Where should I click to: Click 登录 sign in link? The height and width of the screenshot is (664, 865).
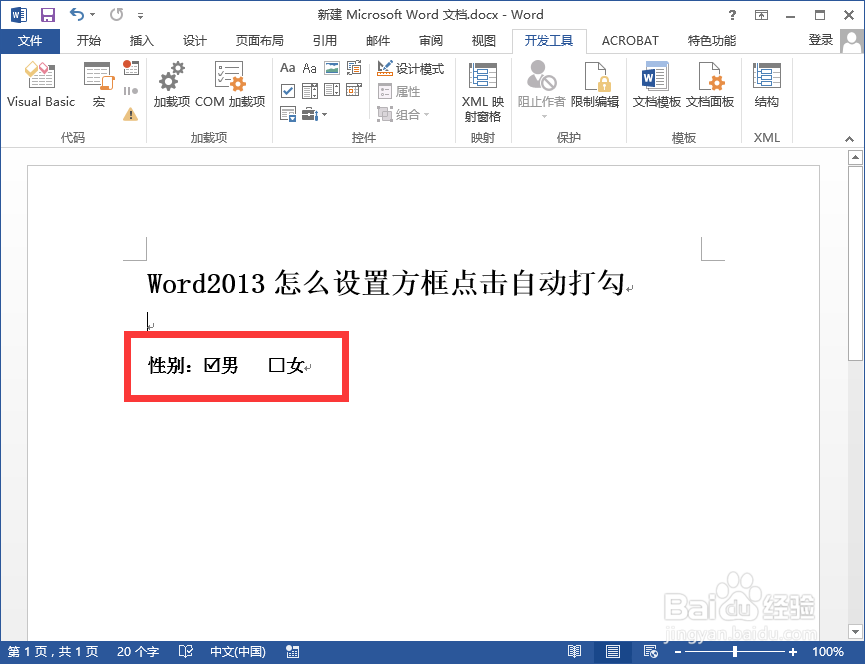(820, 40)
